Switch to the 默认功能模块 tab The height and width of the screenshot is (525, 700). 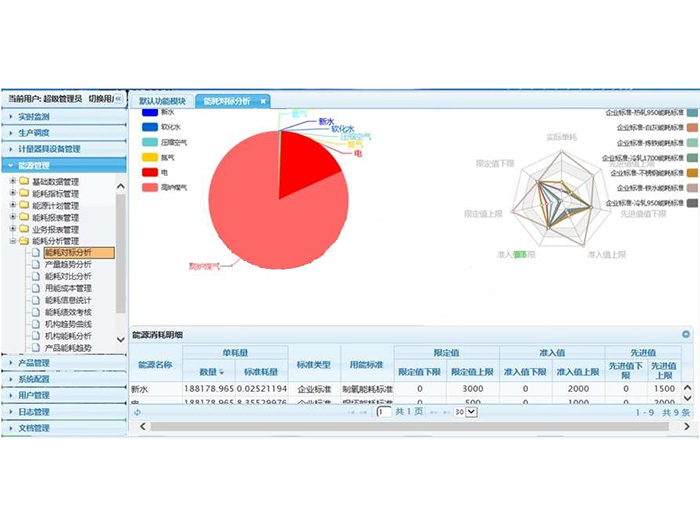(x=162, y=101)
